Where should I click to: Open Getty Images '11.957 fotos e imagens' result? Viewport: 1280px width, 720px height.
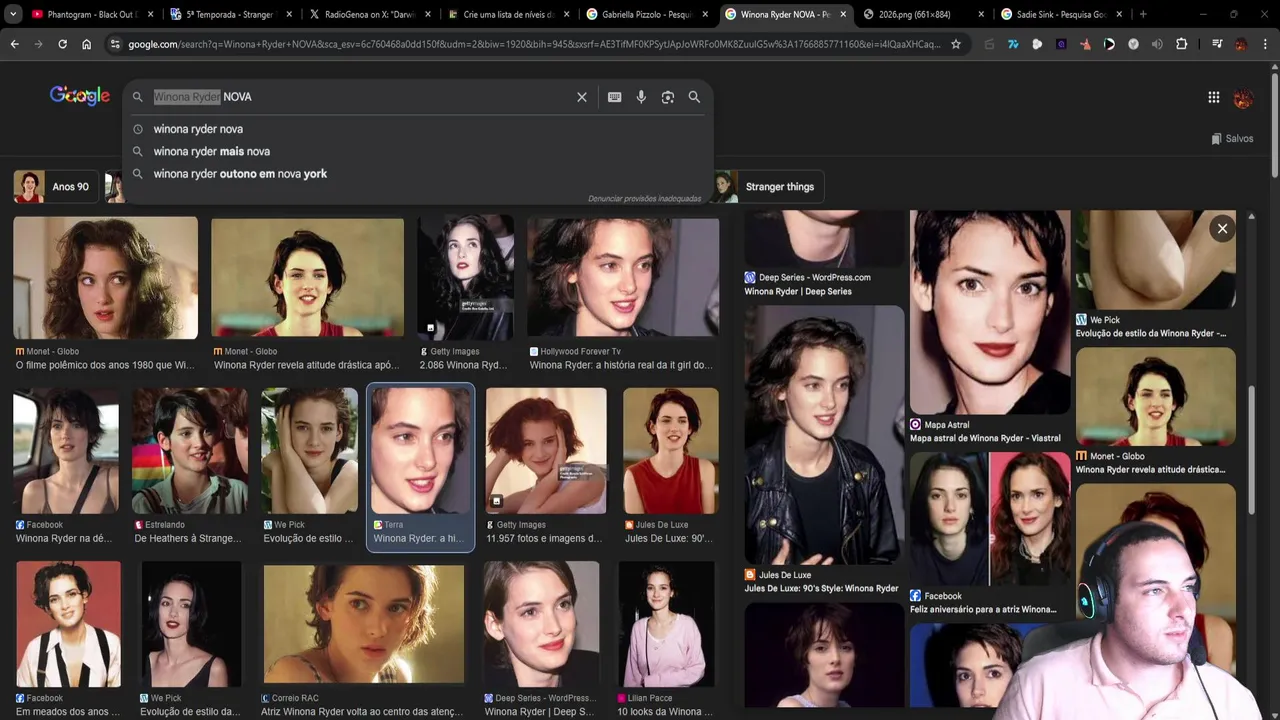pyautogui.click(x=546, y=451)
